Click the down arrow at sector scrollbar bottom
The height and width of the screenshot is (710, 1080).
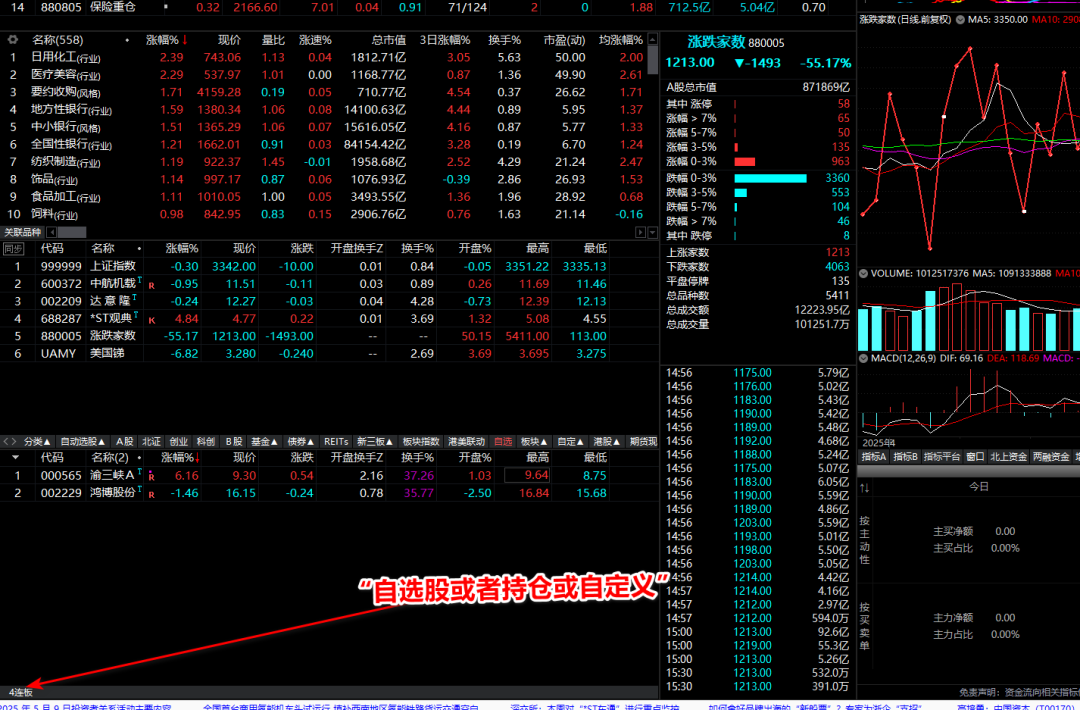652,233
